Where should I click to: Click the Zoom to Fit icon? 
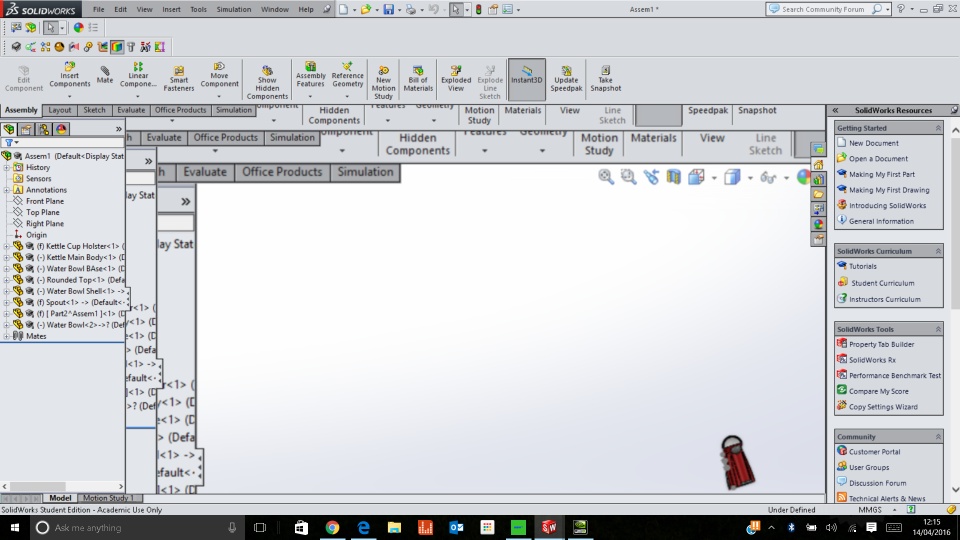click(606, 177)
